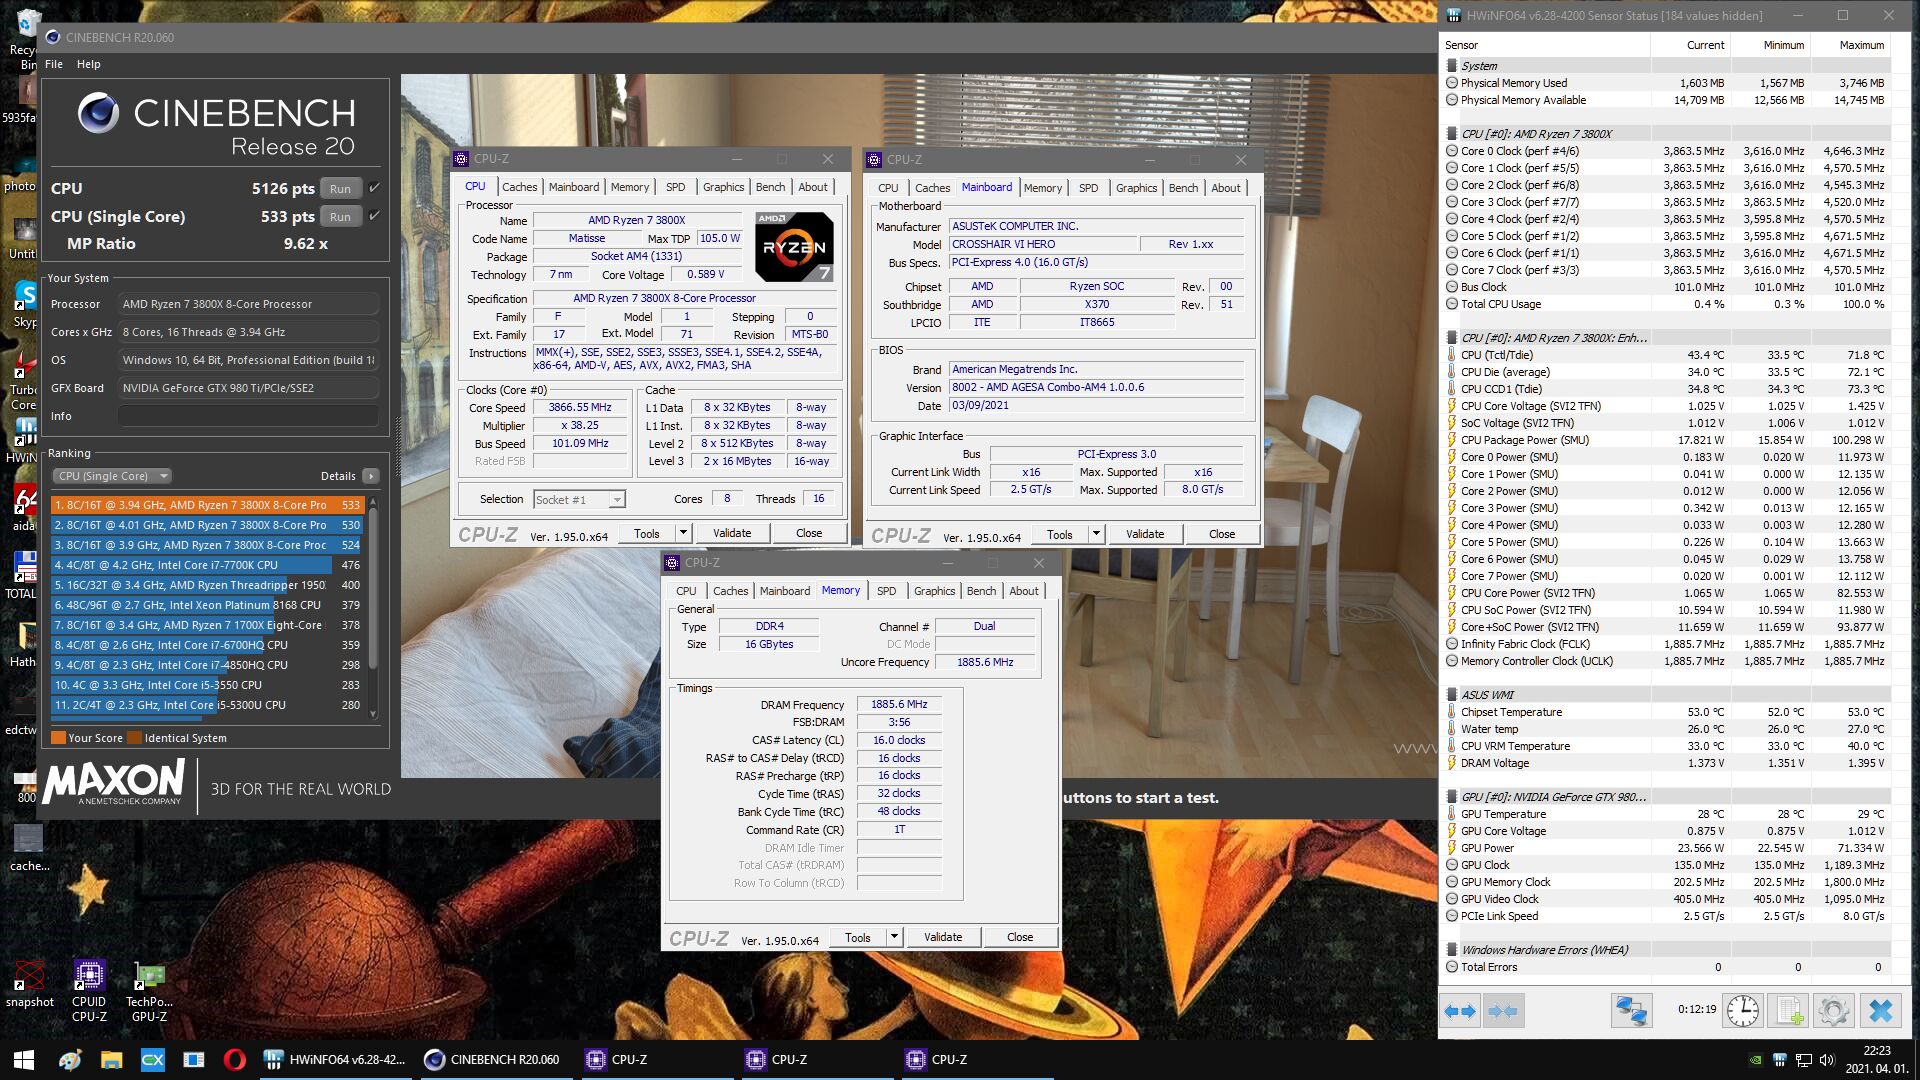Select CPU (Tctl/Tdie) sensor row
The image size is (1920, 1080).
(1665, 355)
